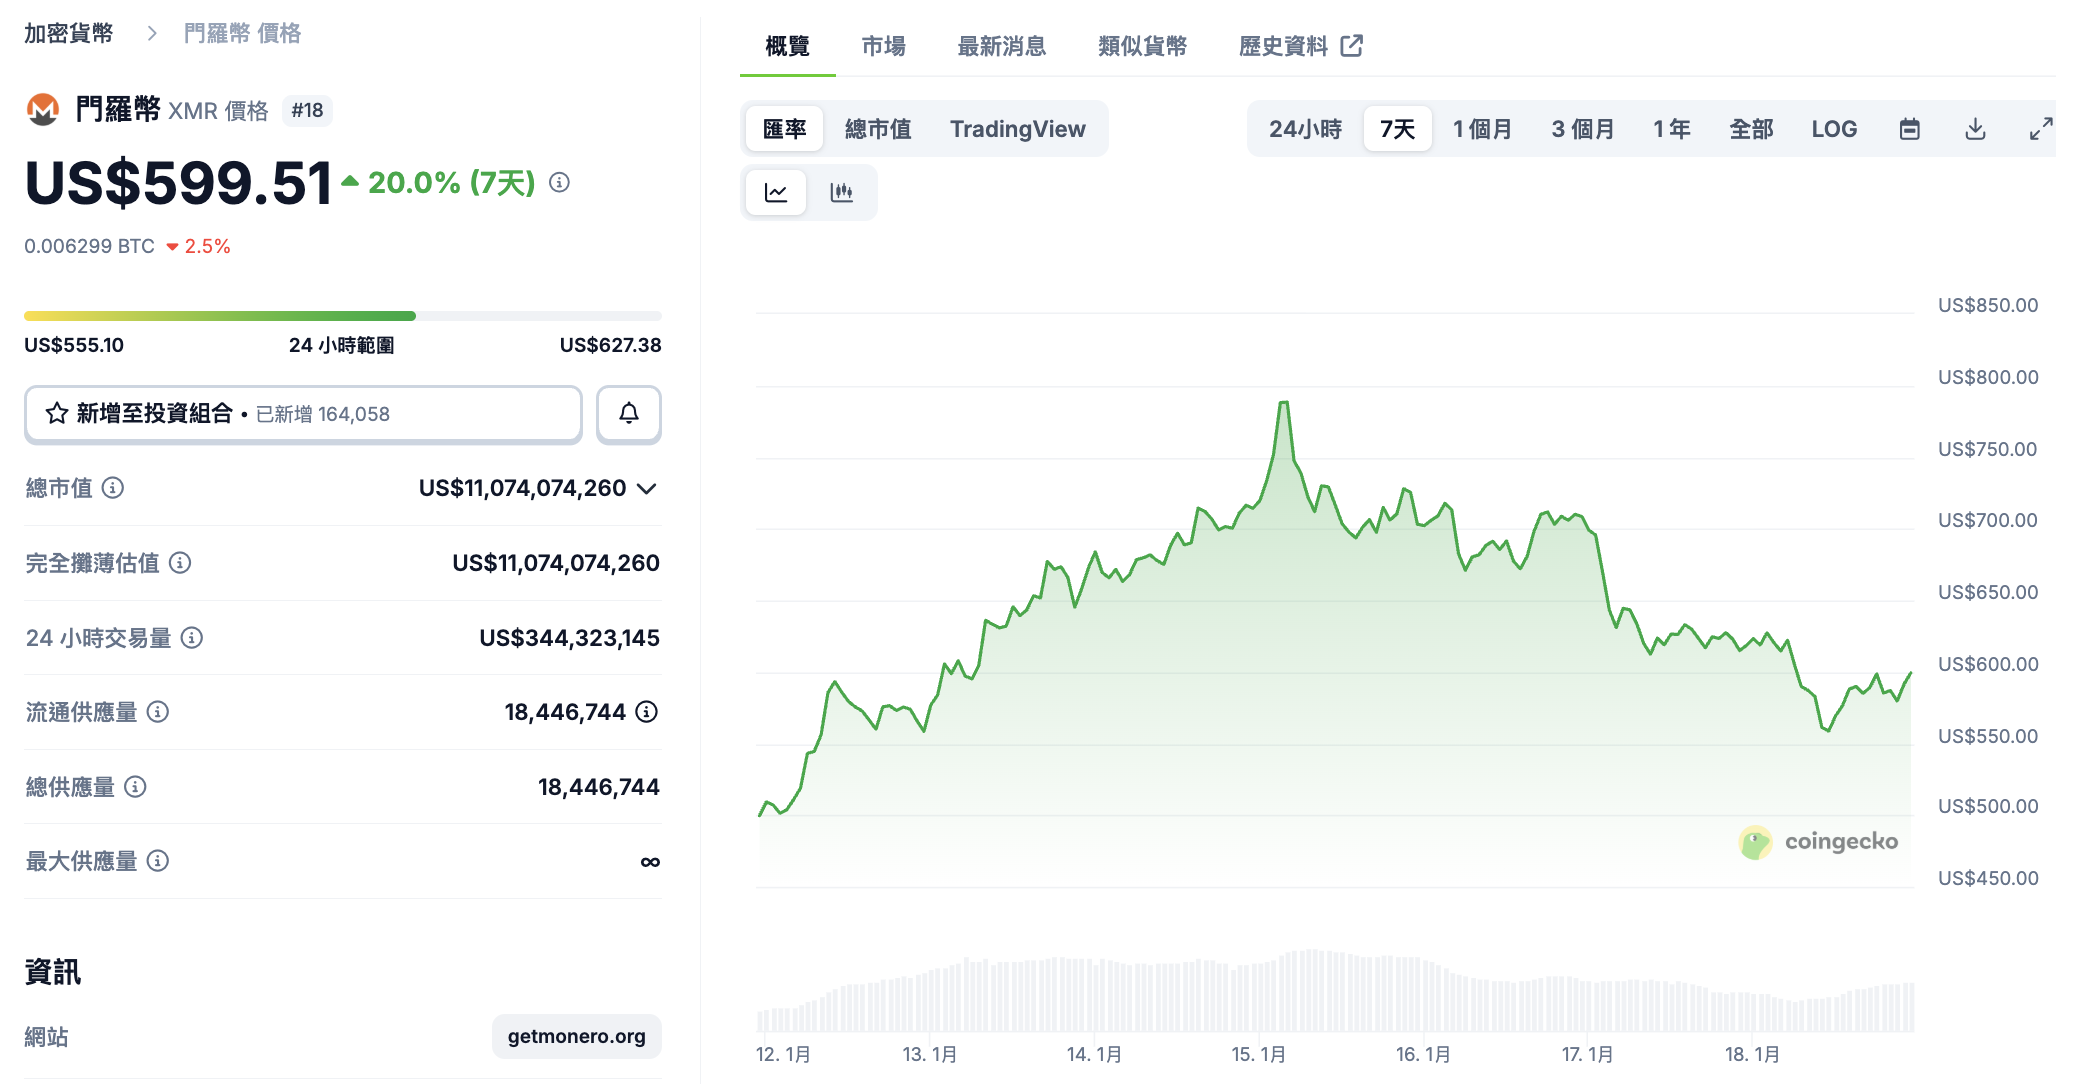Toggle LOG scale on chart
Image resolution: width=2082 pixels, height=1084 pixels.
[x=1833, y=129]
